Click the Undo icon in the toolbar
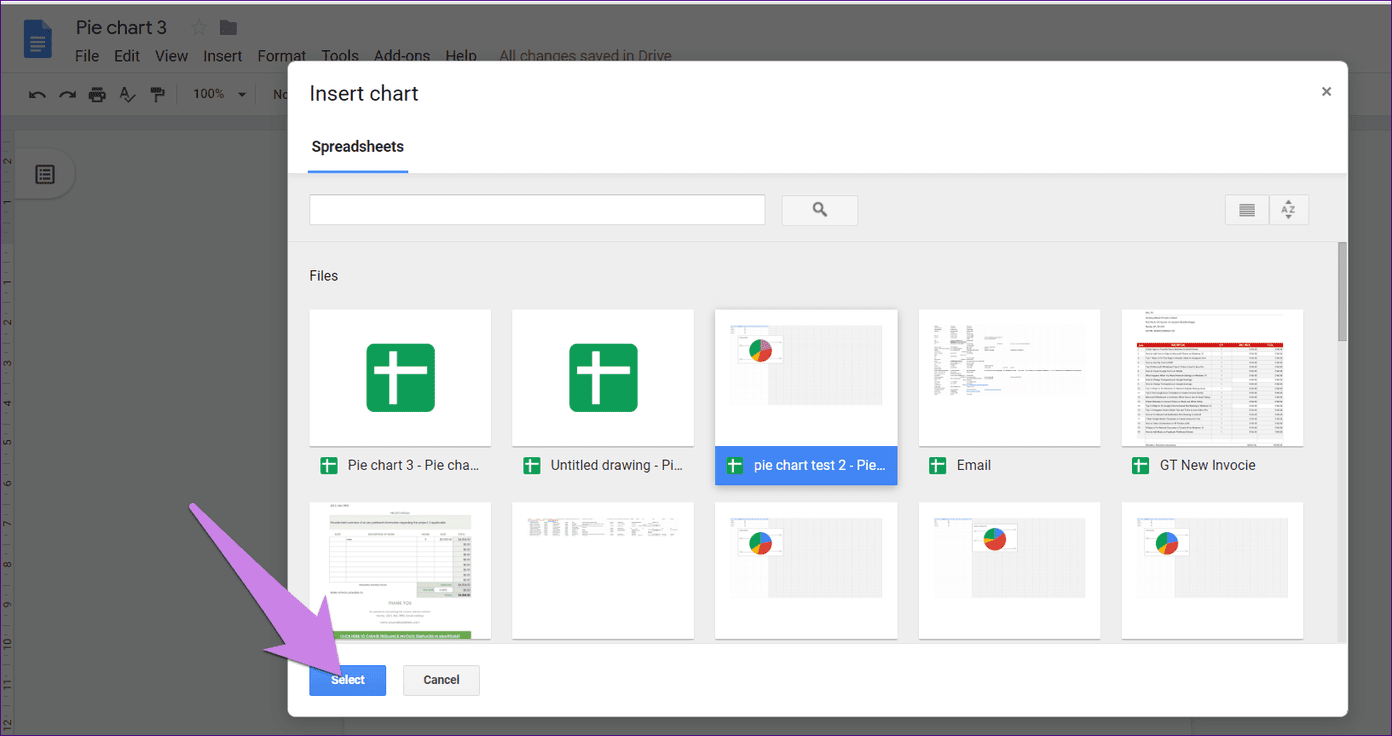 [x=36, y=93]
